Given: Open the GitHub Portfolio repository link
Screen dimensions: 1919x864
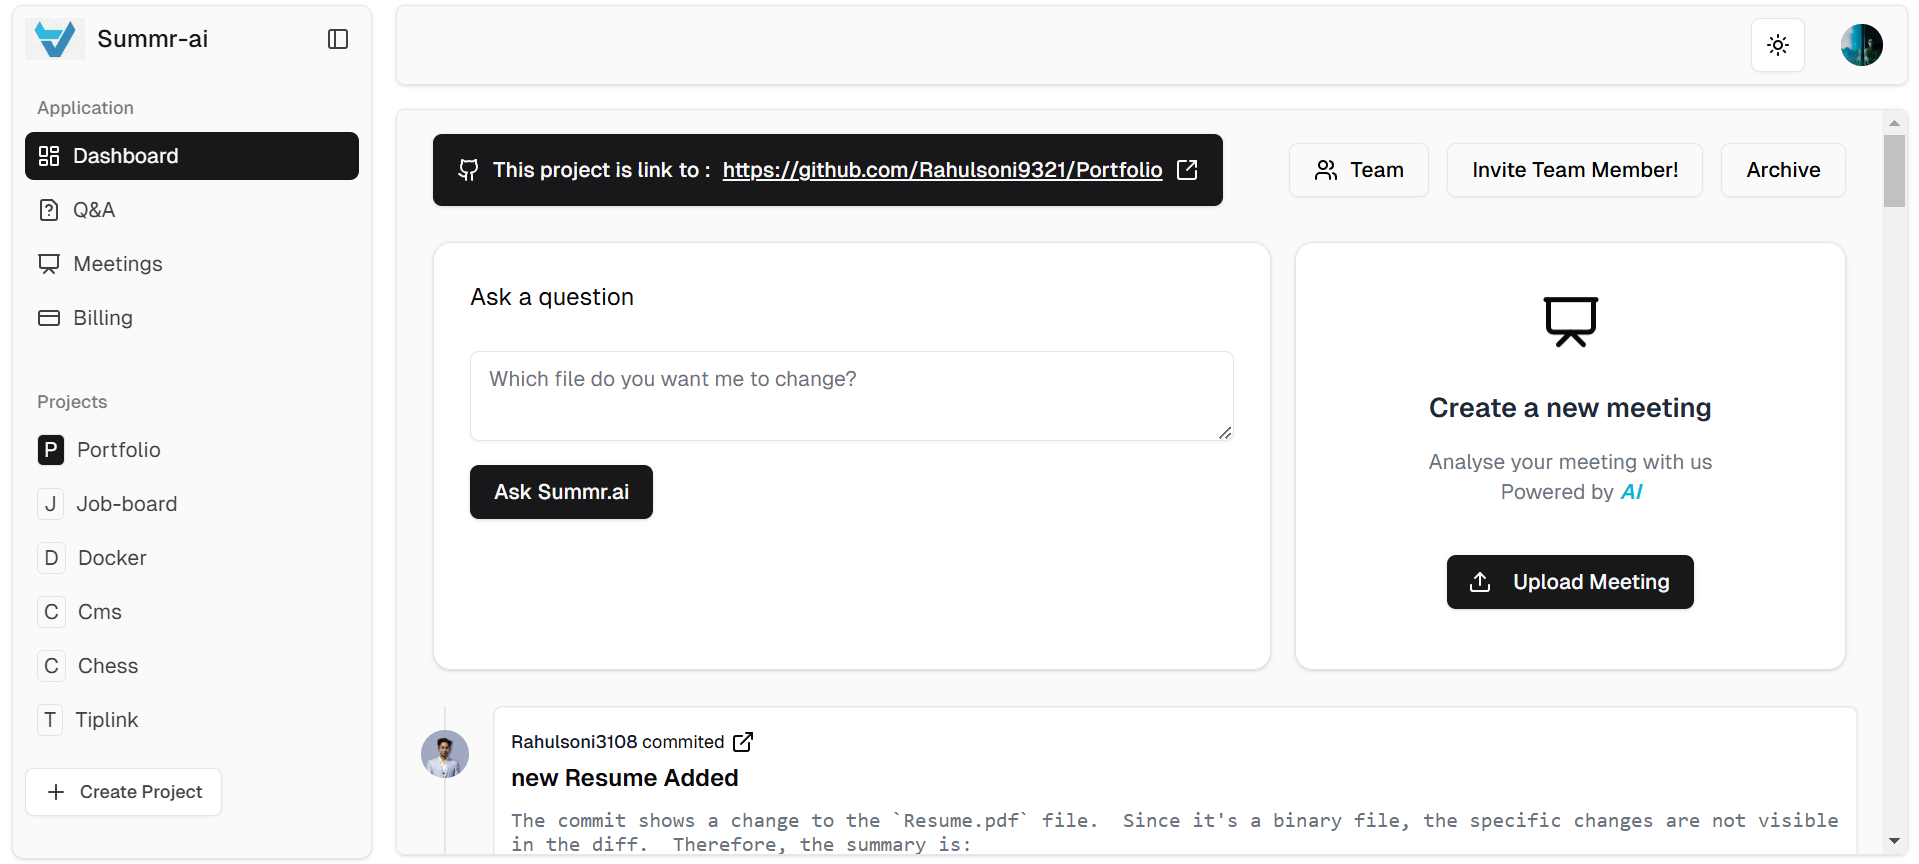Looking at the screenshot, I should tap(942, 170).
